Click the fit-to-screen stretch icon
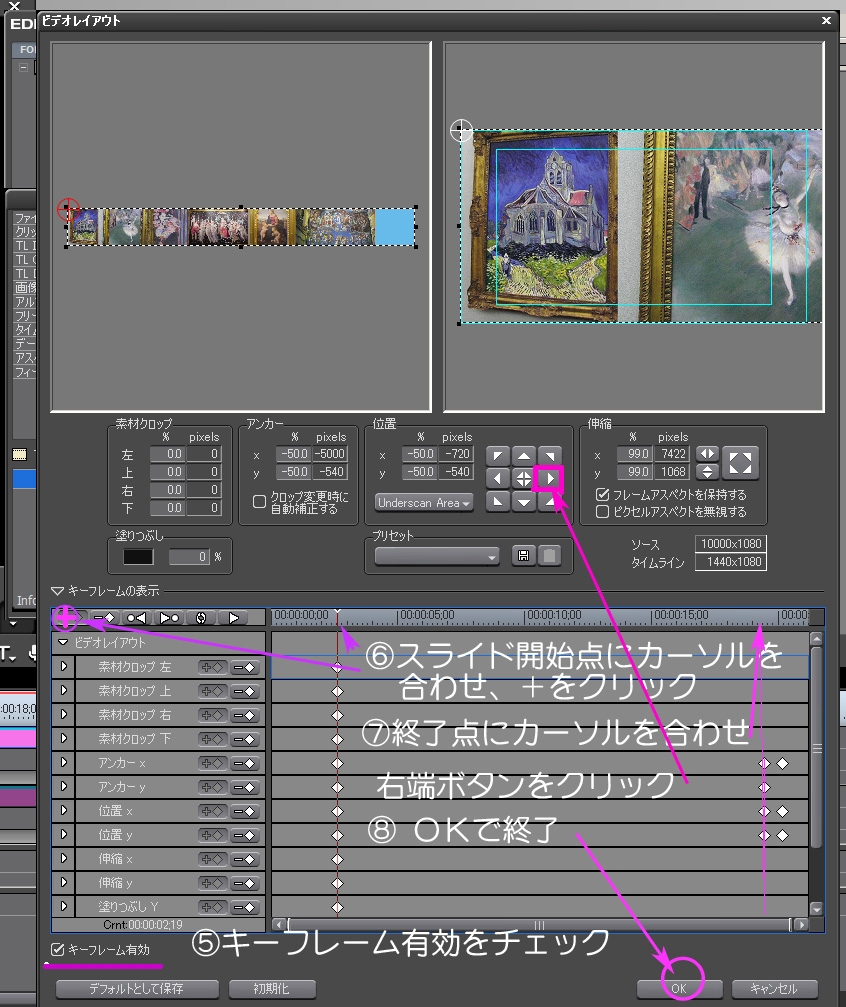 click(x=742, y=463)
